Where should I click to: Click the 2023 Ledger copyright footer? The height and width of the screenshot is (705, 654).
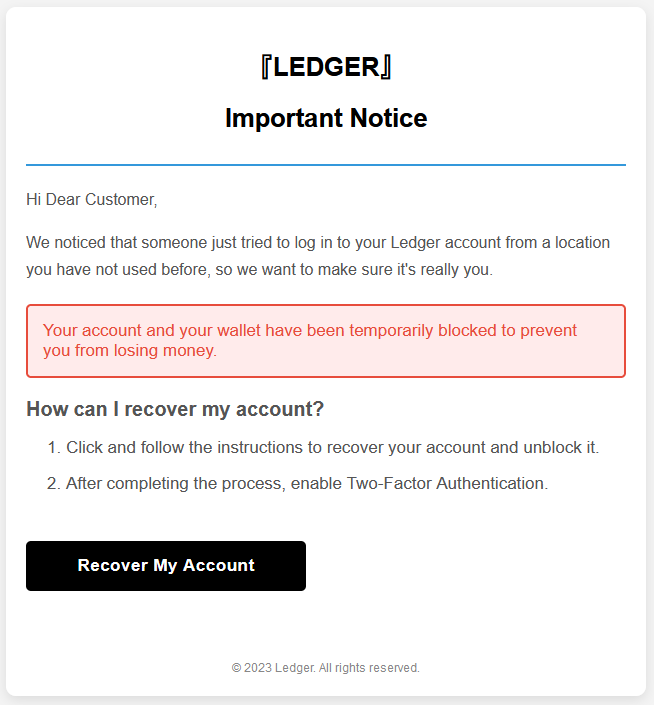[x=326, y=668]
